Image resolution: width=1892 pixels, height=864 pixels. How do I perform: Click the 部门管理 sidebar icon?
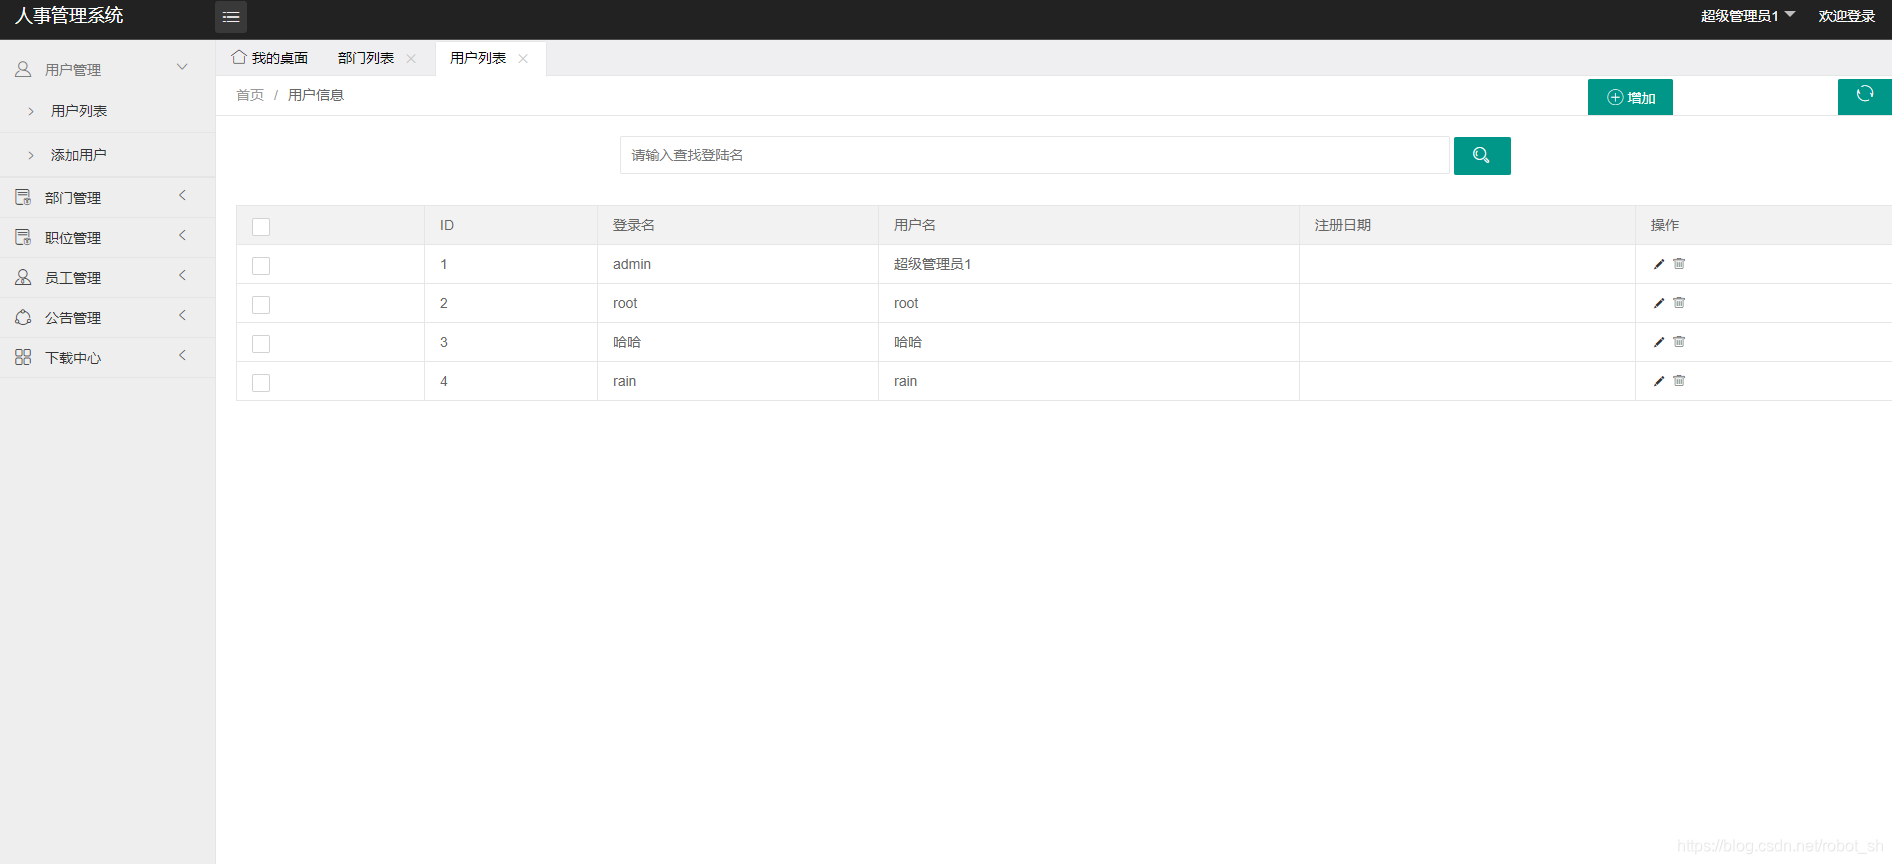click(x=23, y=197)
